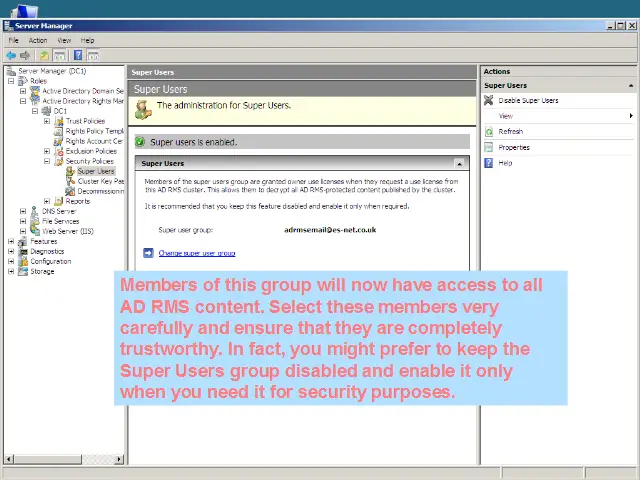
Task: Click Help in the Actions pane
Action: pos(505,163)
